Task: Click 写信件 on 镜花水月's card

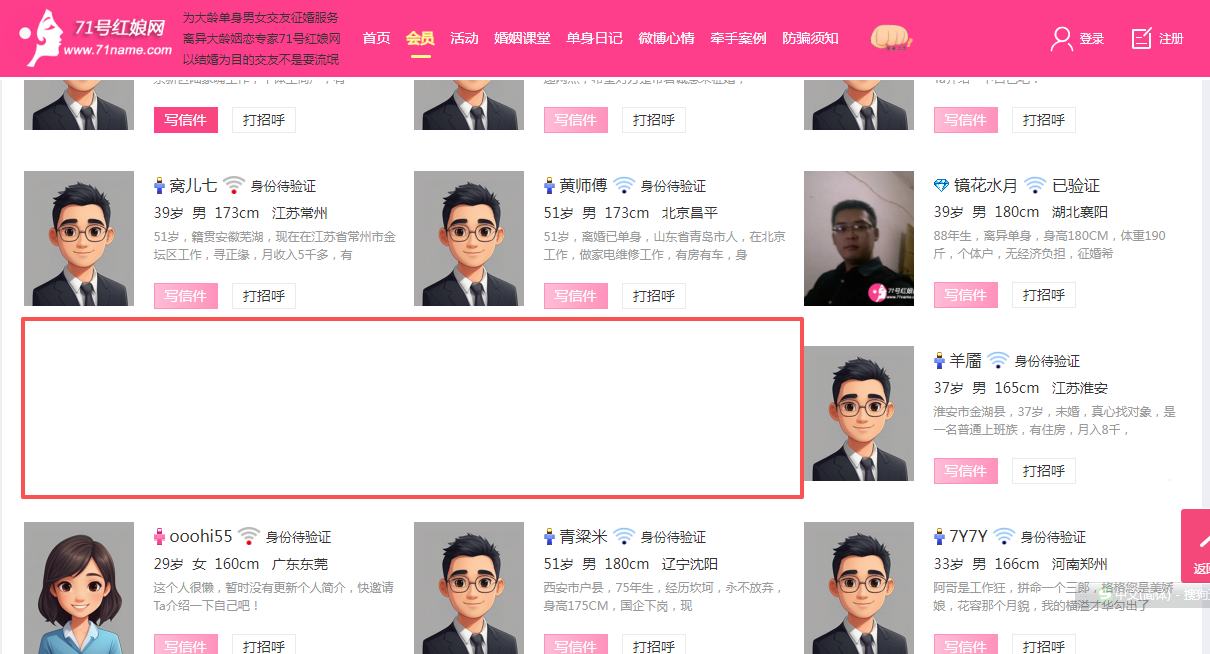Action: 965,295
